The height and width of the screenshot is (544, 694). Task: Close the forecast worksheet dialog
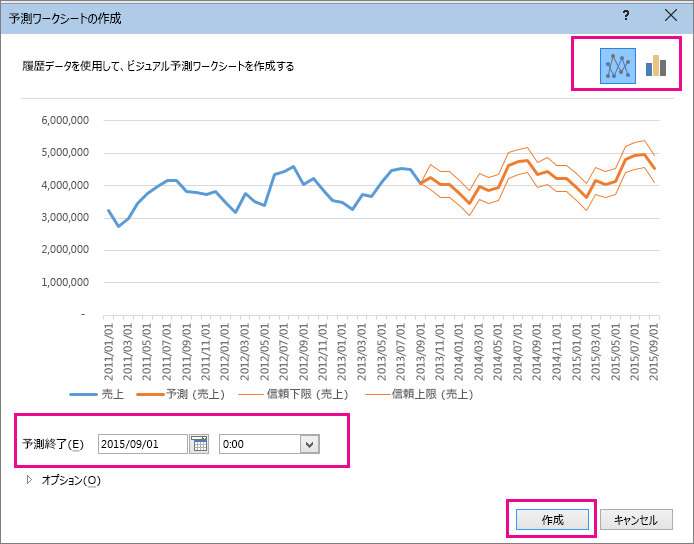(671, 15)
